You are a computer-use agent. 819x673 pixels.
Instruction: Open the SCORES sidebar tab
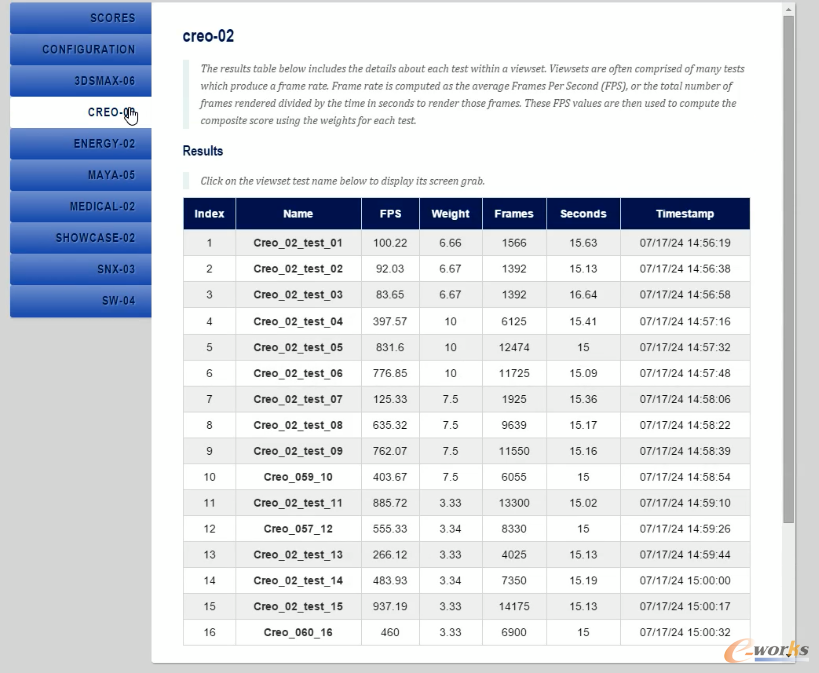point(81,18)
